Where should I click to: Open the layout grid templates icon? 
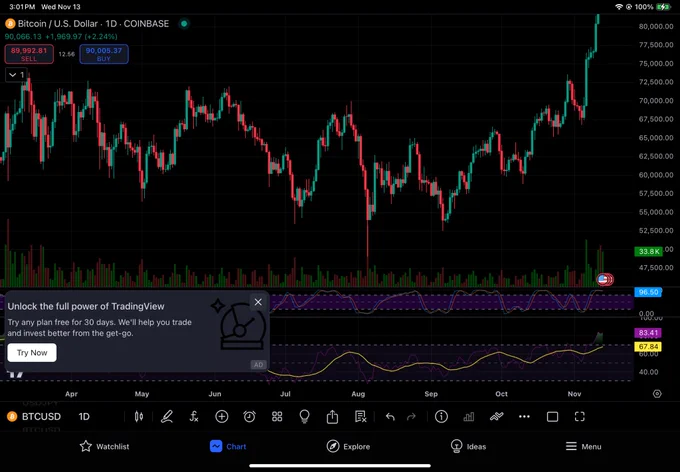tap(277, 417)
